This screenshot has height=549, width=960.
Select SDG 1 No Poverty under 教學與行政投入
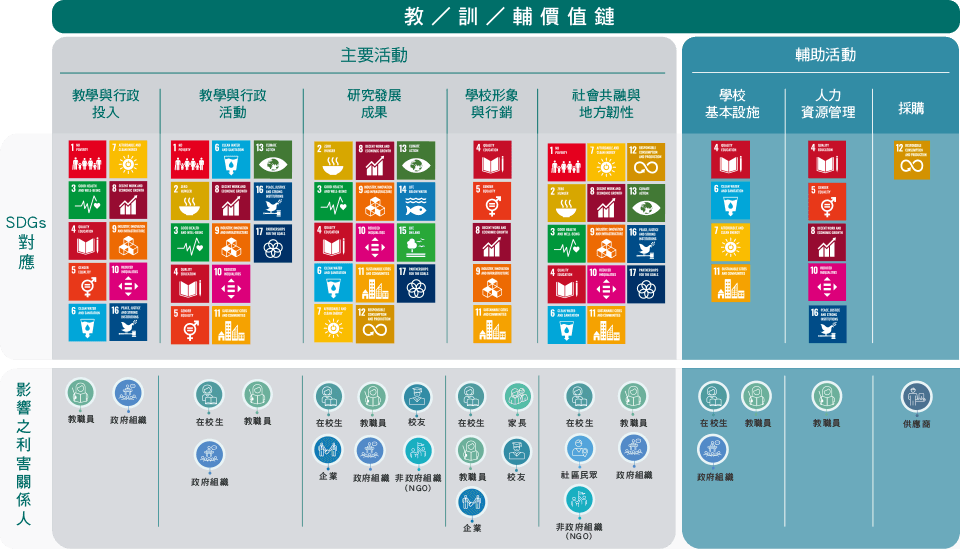[87, 159]
